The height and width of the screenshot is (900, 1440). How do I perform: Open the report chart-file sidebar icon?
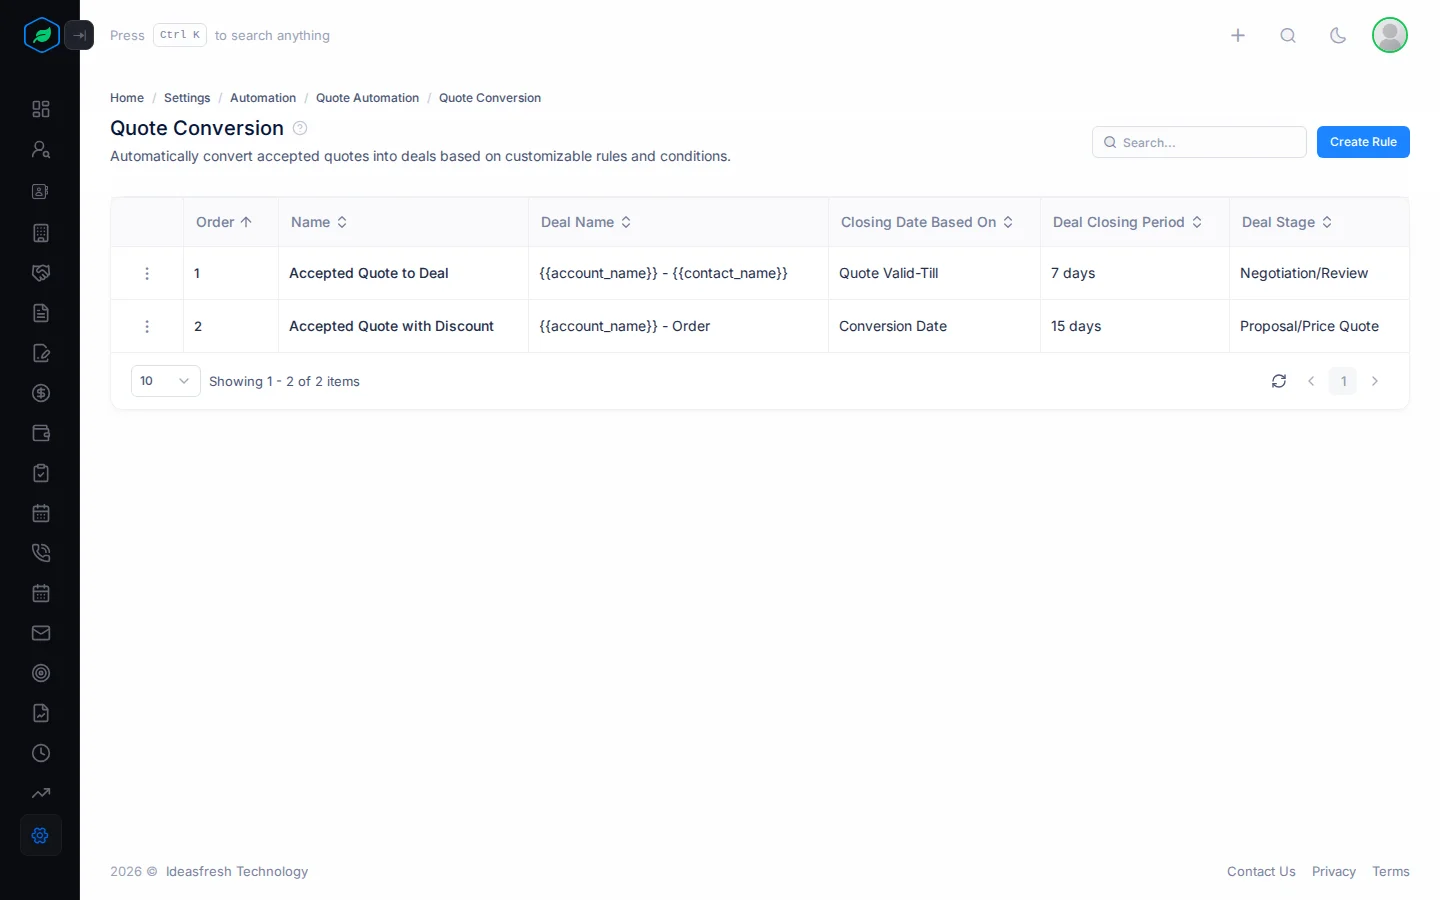point(41,713)
